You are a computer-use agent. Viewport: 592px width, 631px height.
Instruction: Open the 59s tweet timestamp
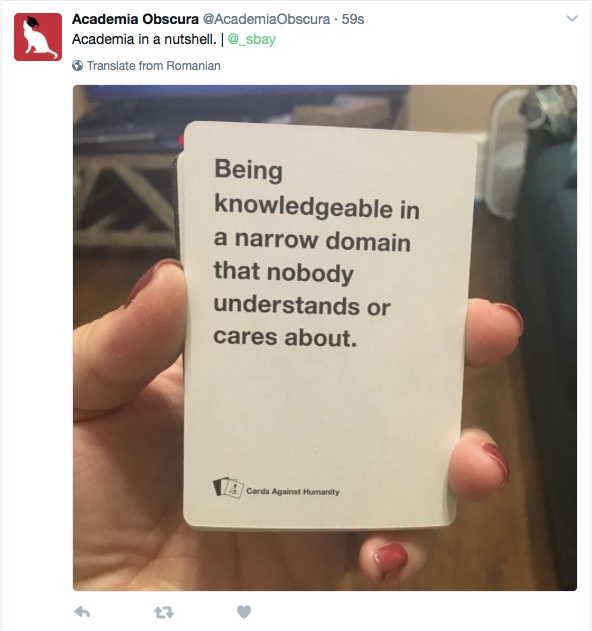click(x=353, y=19)
